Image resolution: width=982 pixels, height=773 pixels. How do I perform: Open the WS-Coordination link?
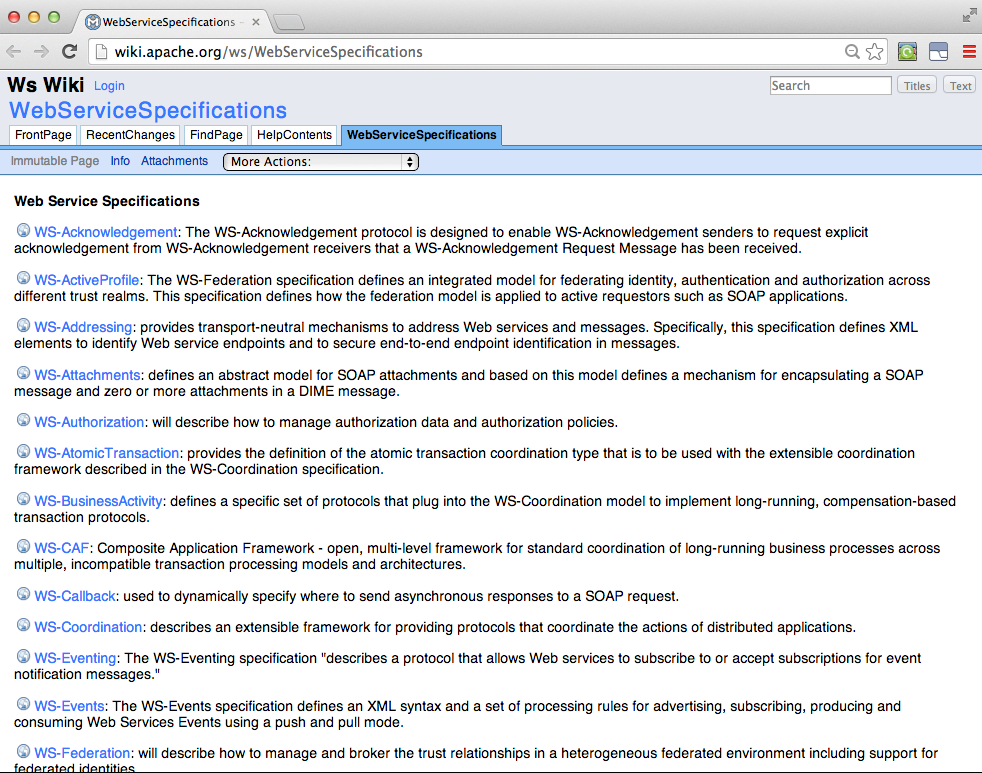point(88,627)
